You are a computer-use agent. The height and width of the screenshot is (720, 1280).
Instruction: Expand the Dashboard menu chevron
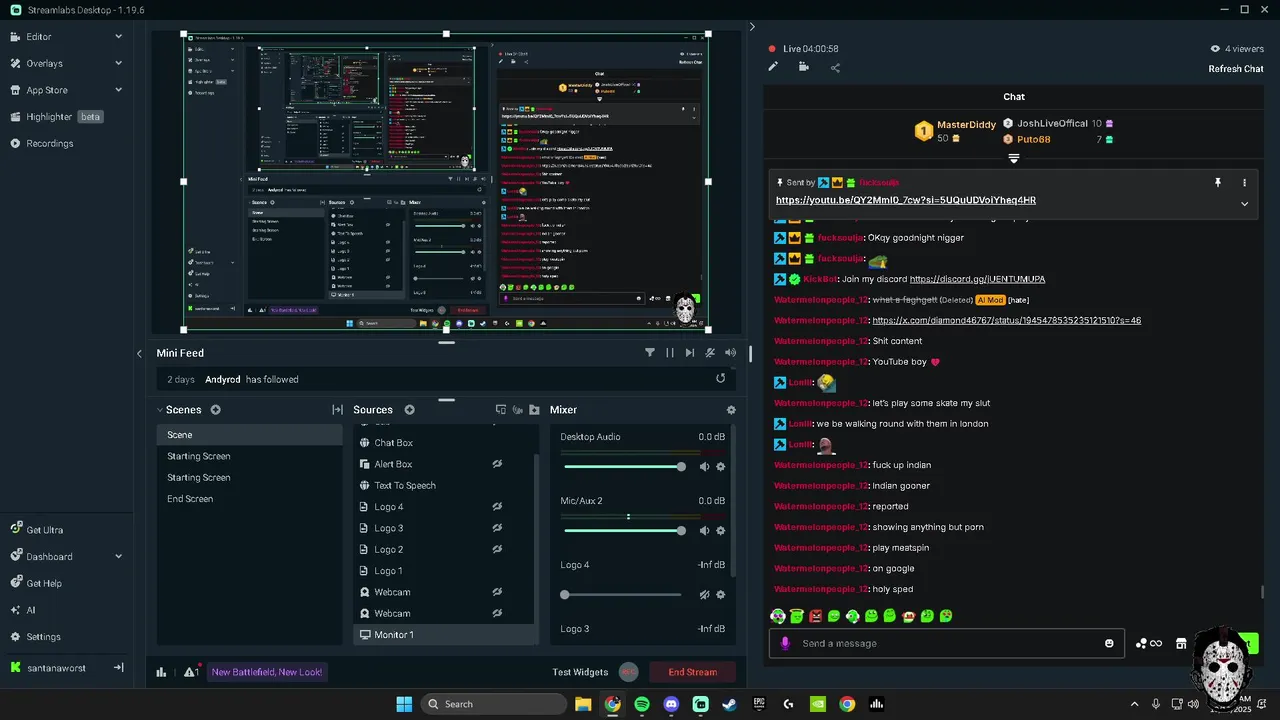[x=118, y=557]
